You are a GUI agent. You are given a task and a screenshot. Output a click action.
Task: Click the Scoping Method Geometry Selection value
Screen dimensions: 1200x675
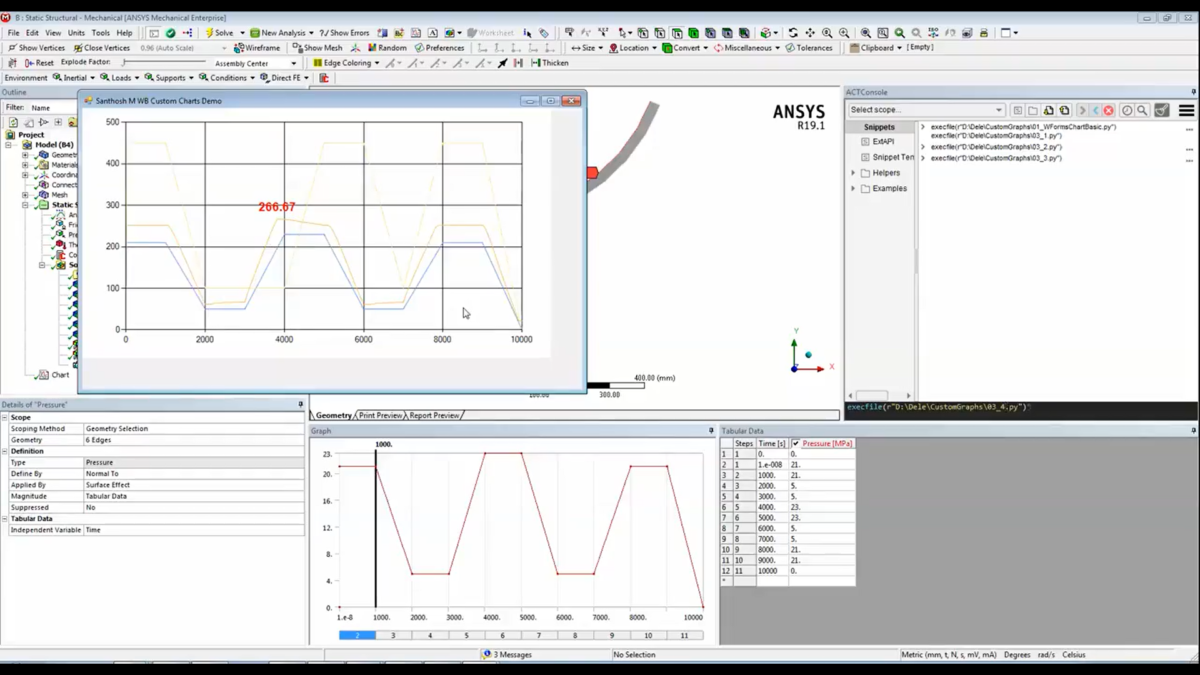pyautogui.click(x=193, y=428)
